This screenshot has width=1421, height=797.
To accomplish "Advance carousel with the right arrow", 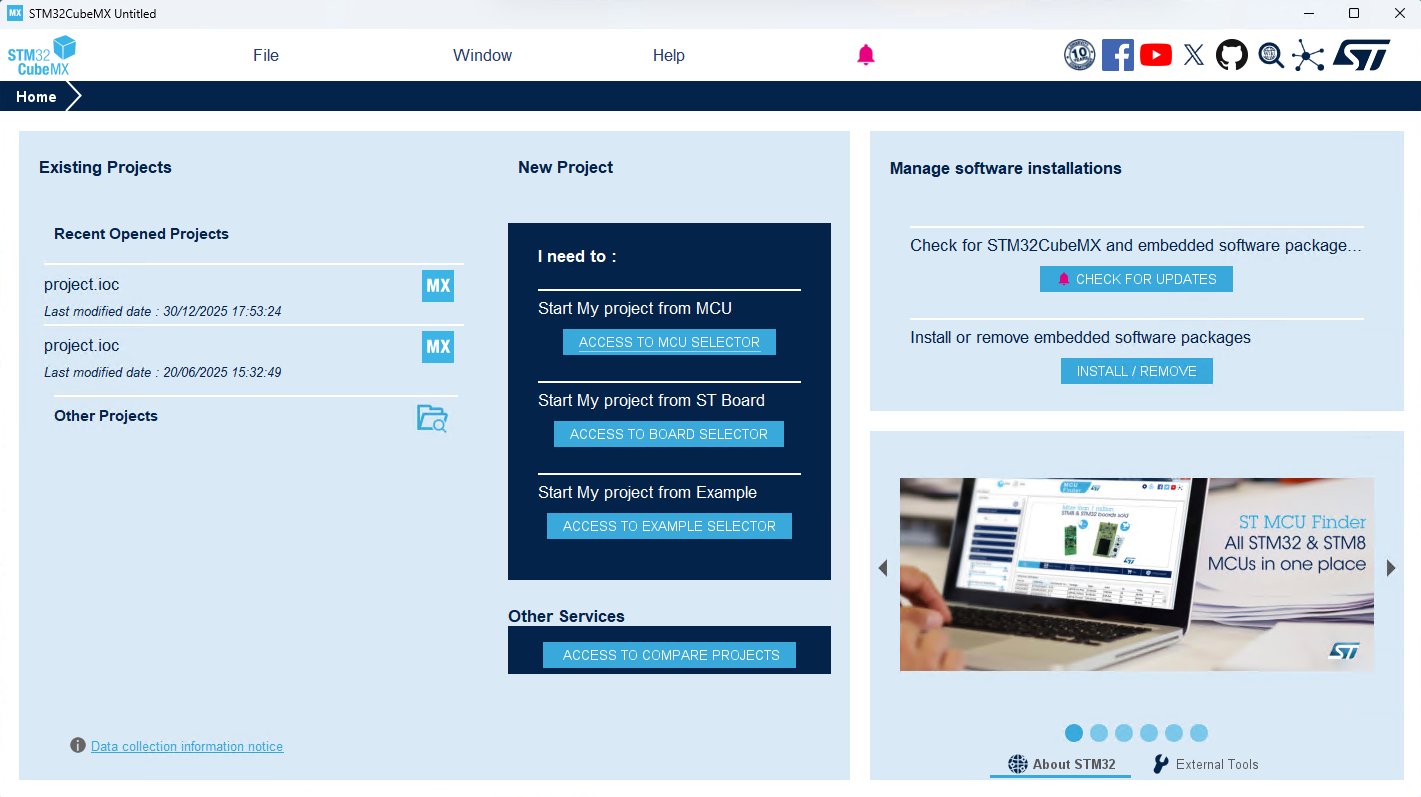I will [x=1390, y=568].
